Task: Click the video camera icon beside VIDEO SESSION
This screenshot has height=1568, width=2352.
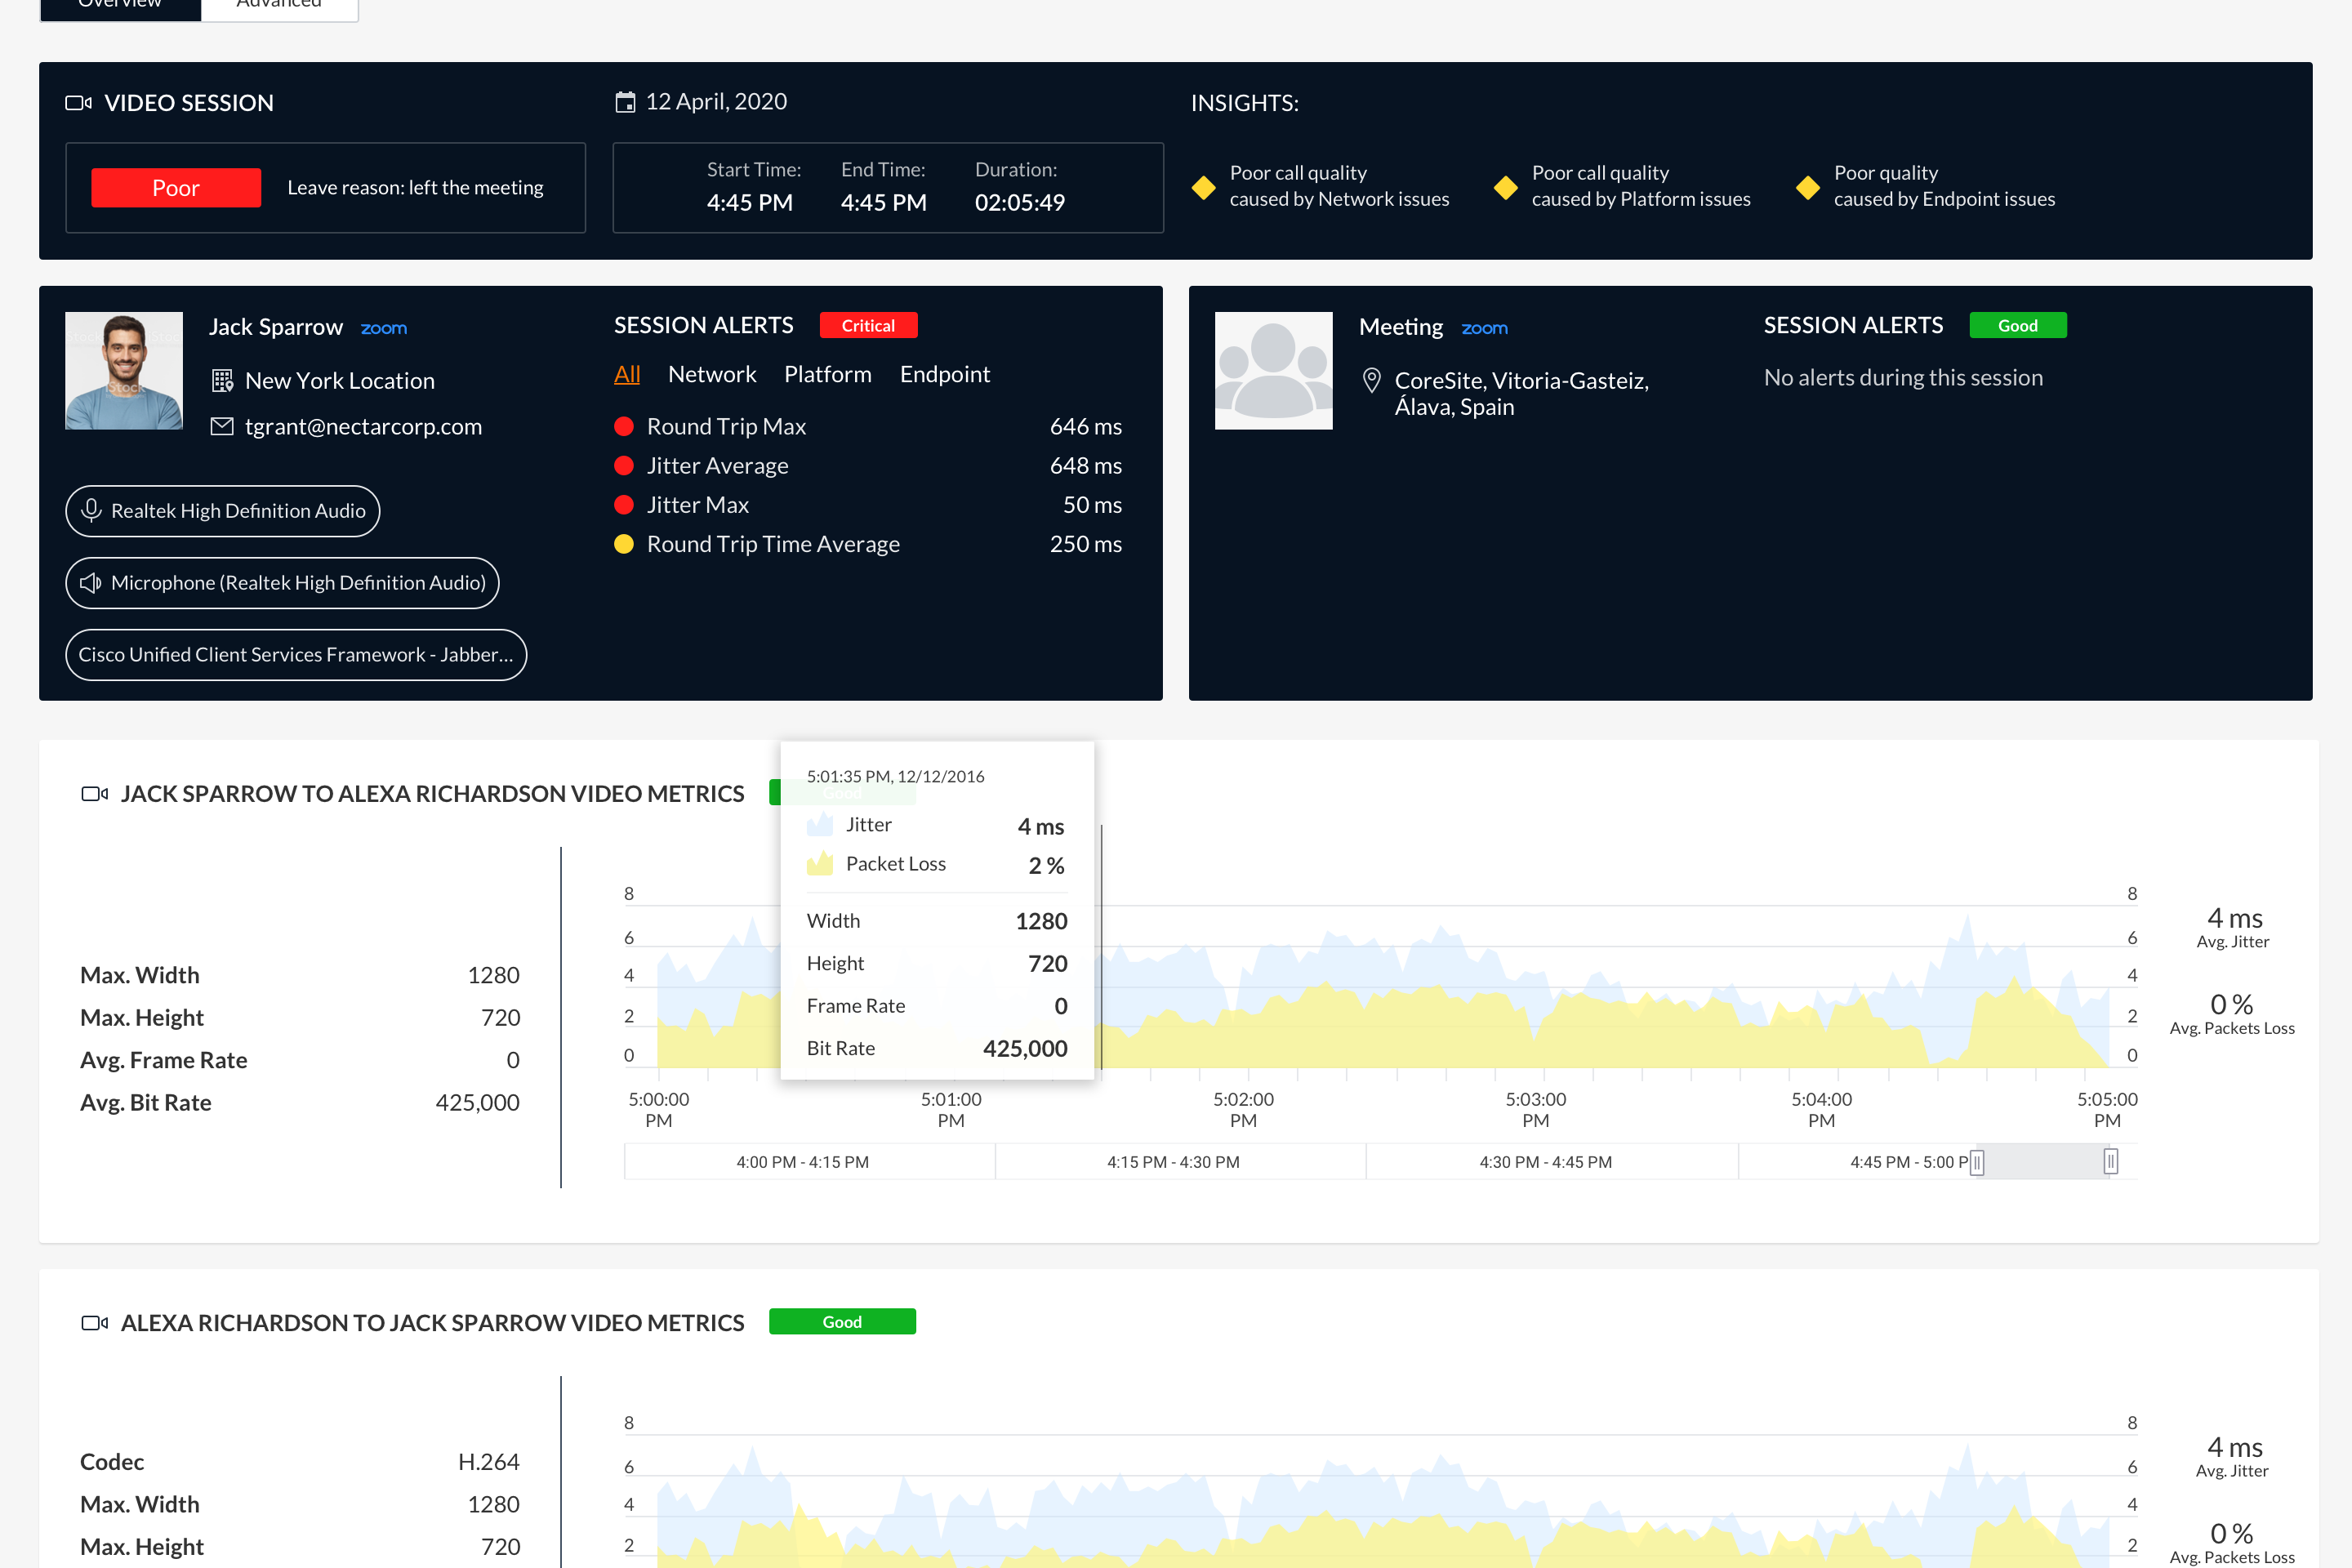Action: [79, 103]
